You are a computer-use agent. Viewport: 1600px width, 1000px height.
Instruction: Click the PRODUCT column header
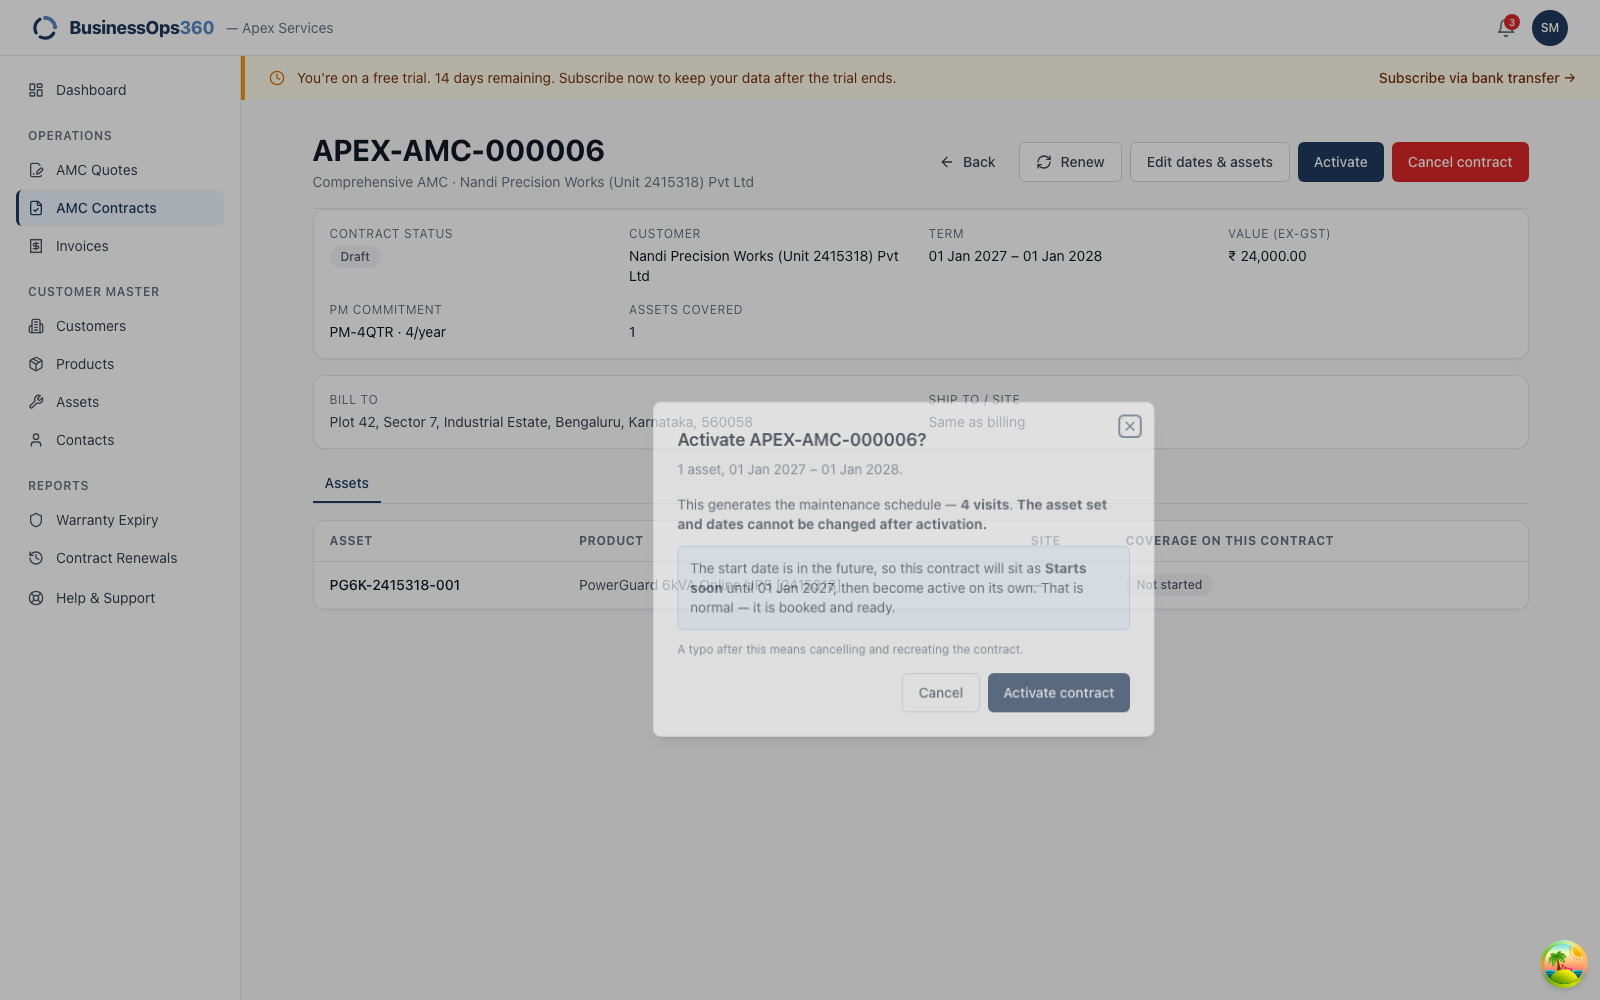tap(611, 541)
